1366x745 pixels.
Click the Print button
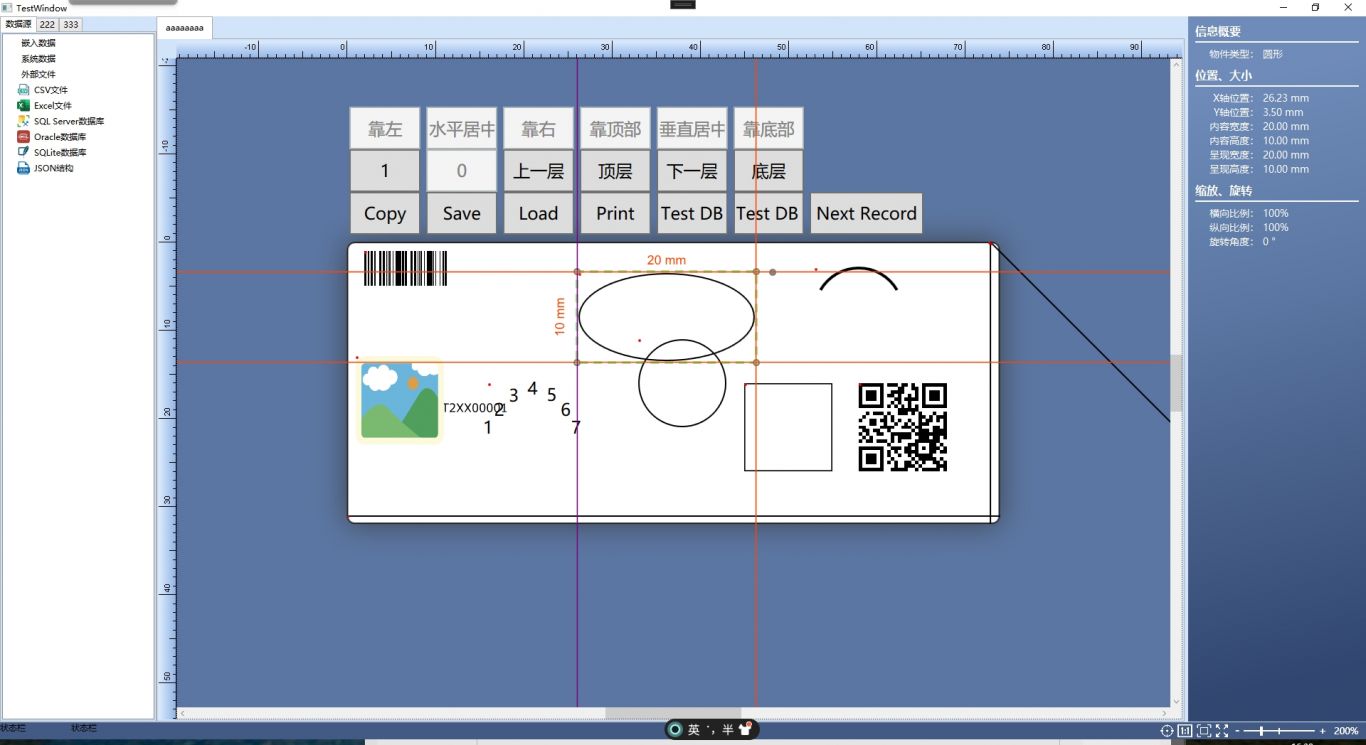tap(615, 213)
